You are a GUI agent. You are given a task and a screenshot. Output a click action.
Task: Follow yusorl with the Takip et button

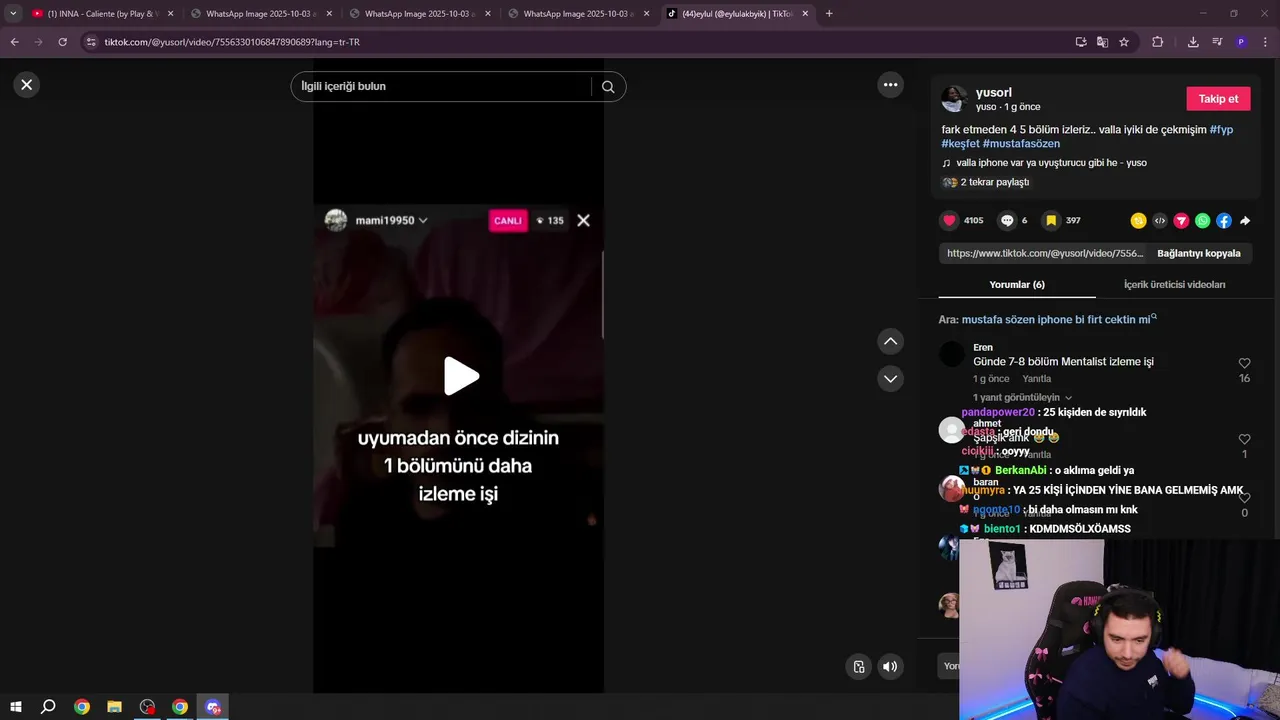[1218, 99]
